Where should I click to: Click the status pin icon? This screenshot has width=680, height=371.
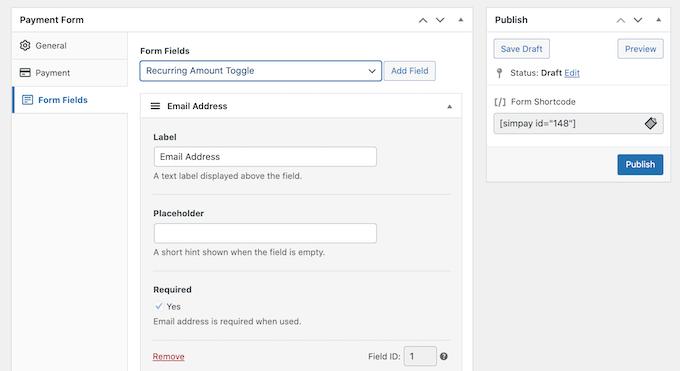[500, 73]
